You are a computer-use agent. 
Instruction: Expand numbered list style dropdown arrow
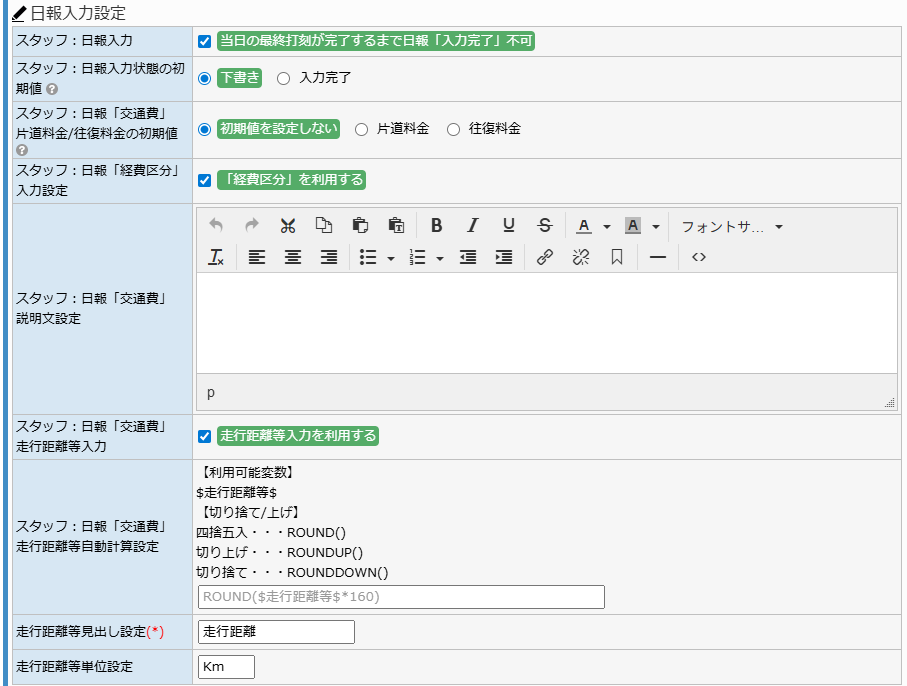[x=440, y=258]
